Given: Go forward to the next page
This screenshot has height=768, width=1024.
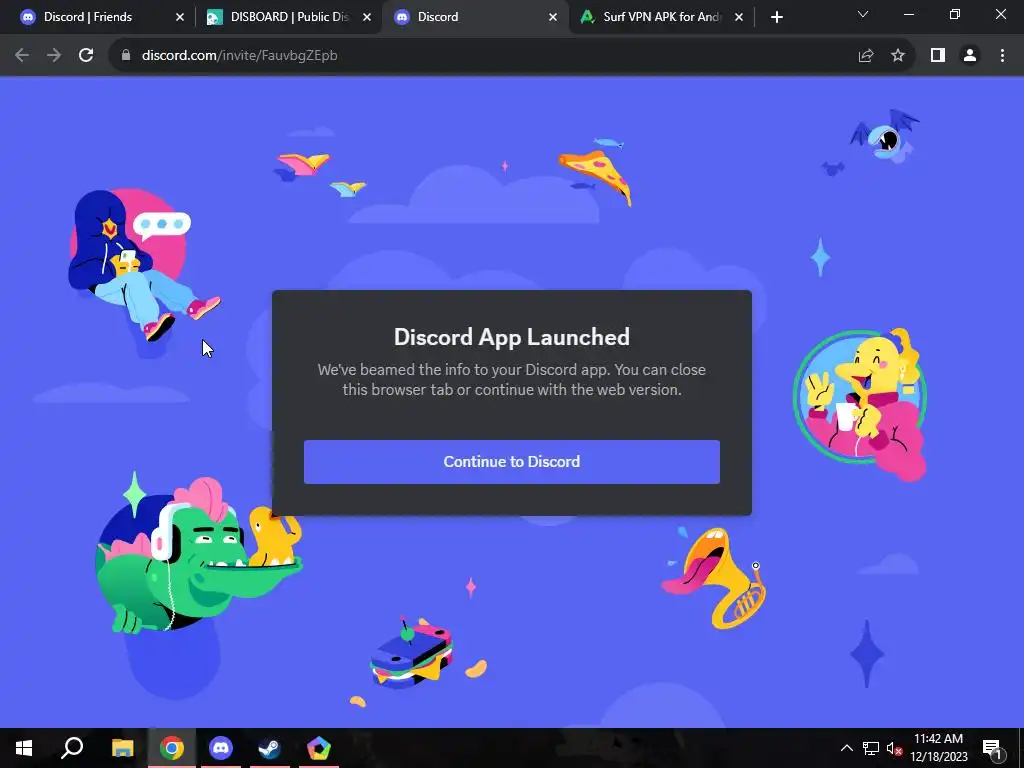Looking at the screenshot, I should click(54, 56).
